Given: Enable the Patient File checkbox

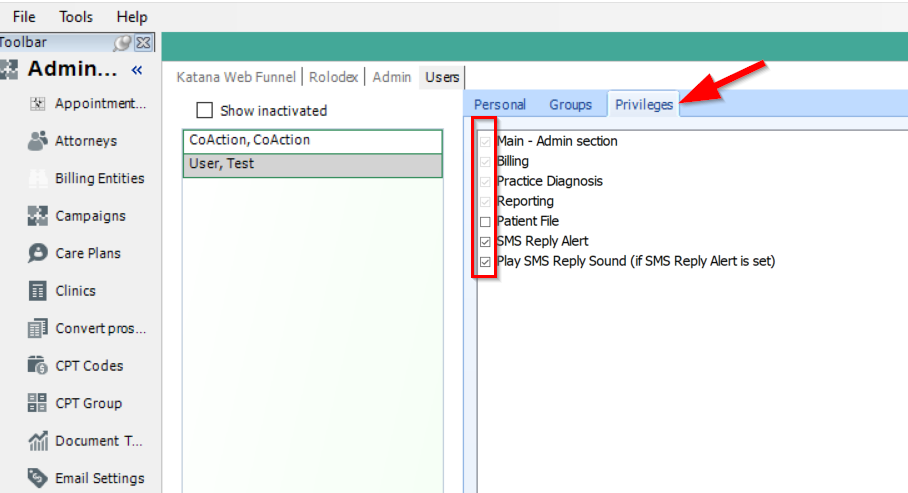Looking at the screenshot, I should 485,221.
